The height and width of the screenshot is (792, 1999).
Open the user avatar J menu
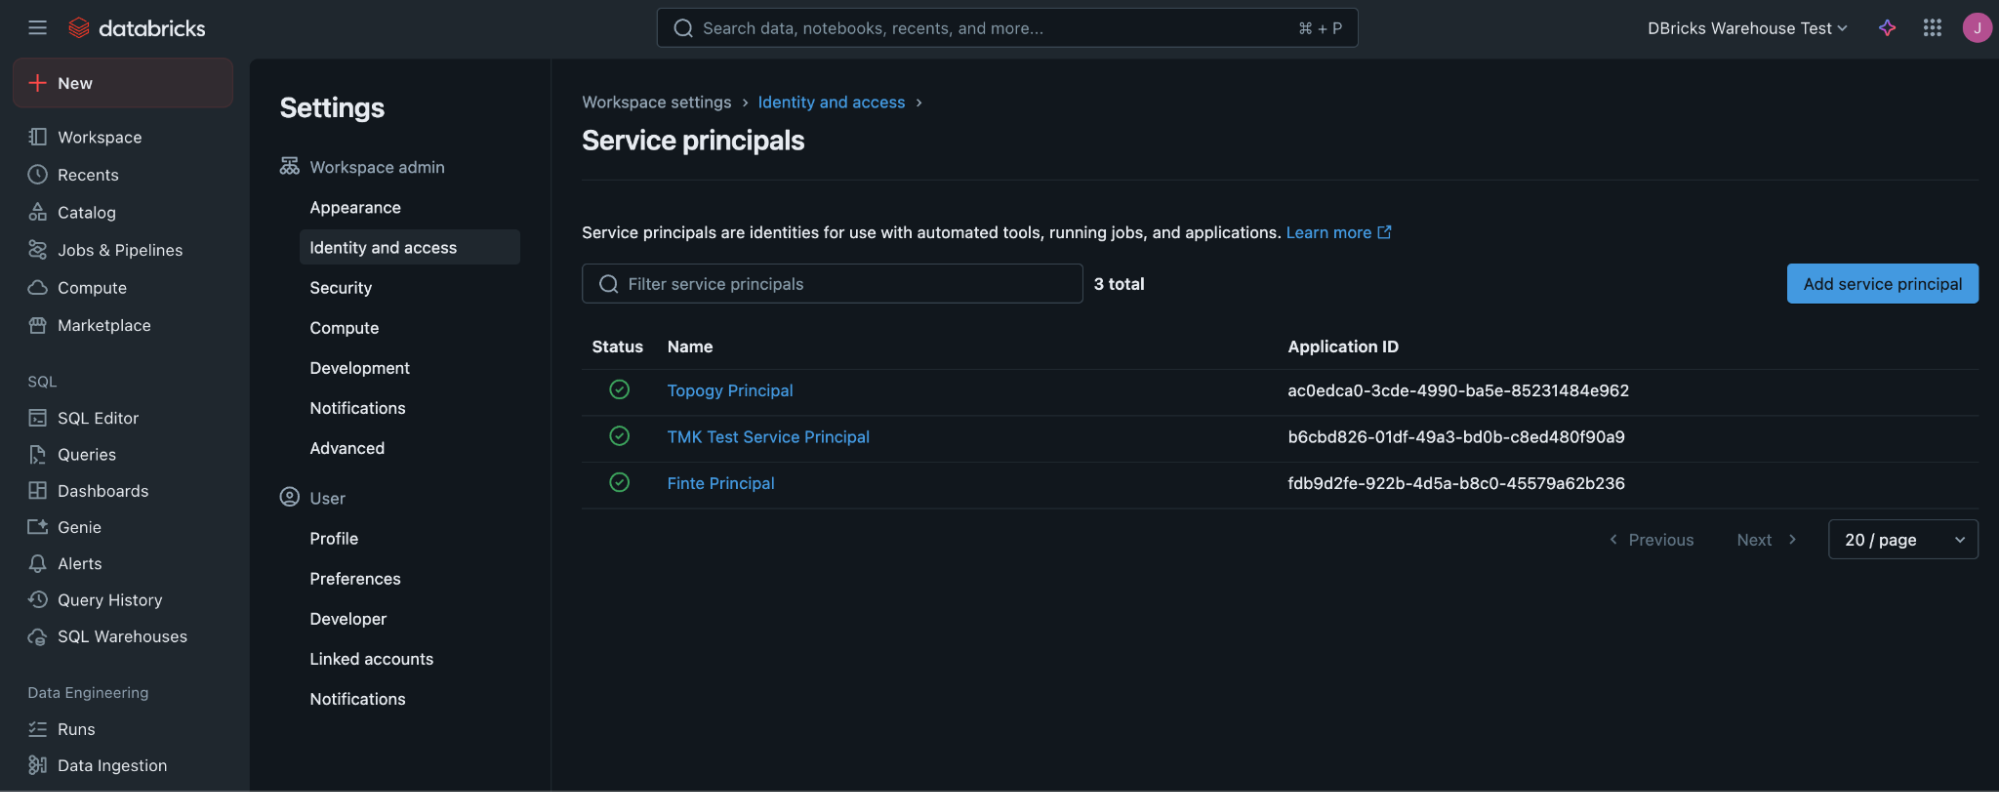1976,28
